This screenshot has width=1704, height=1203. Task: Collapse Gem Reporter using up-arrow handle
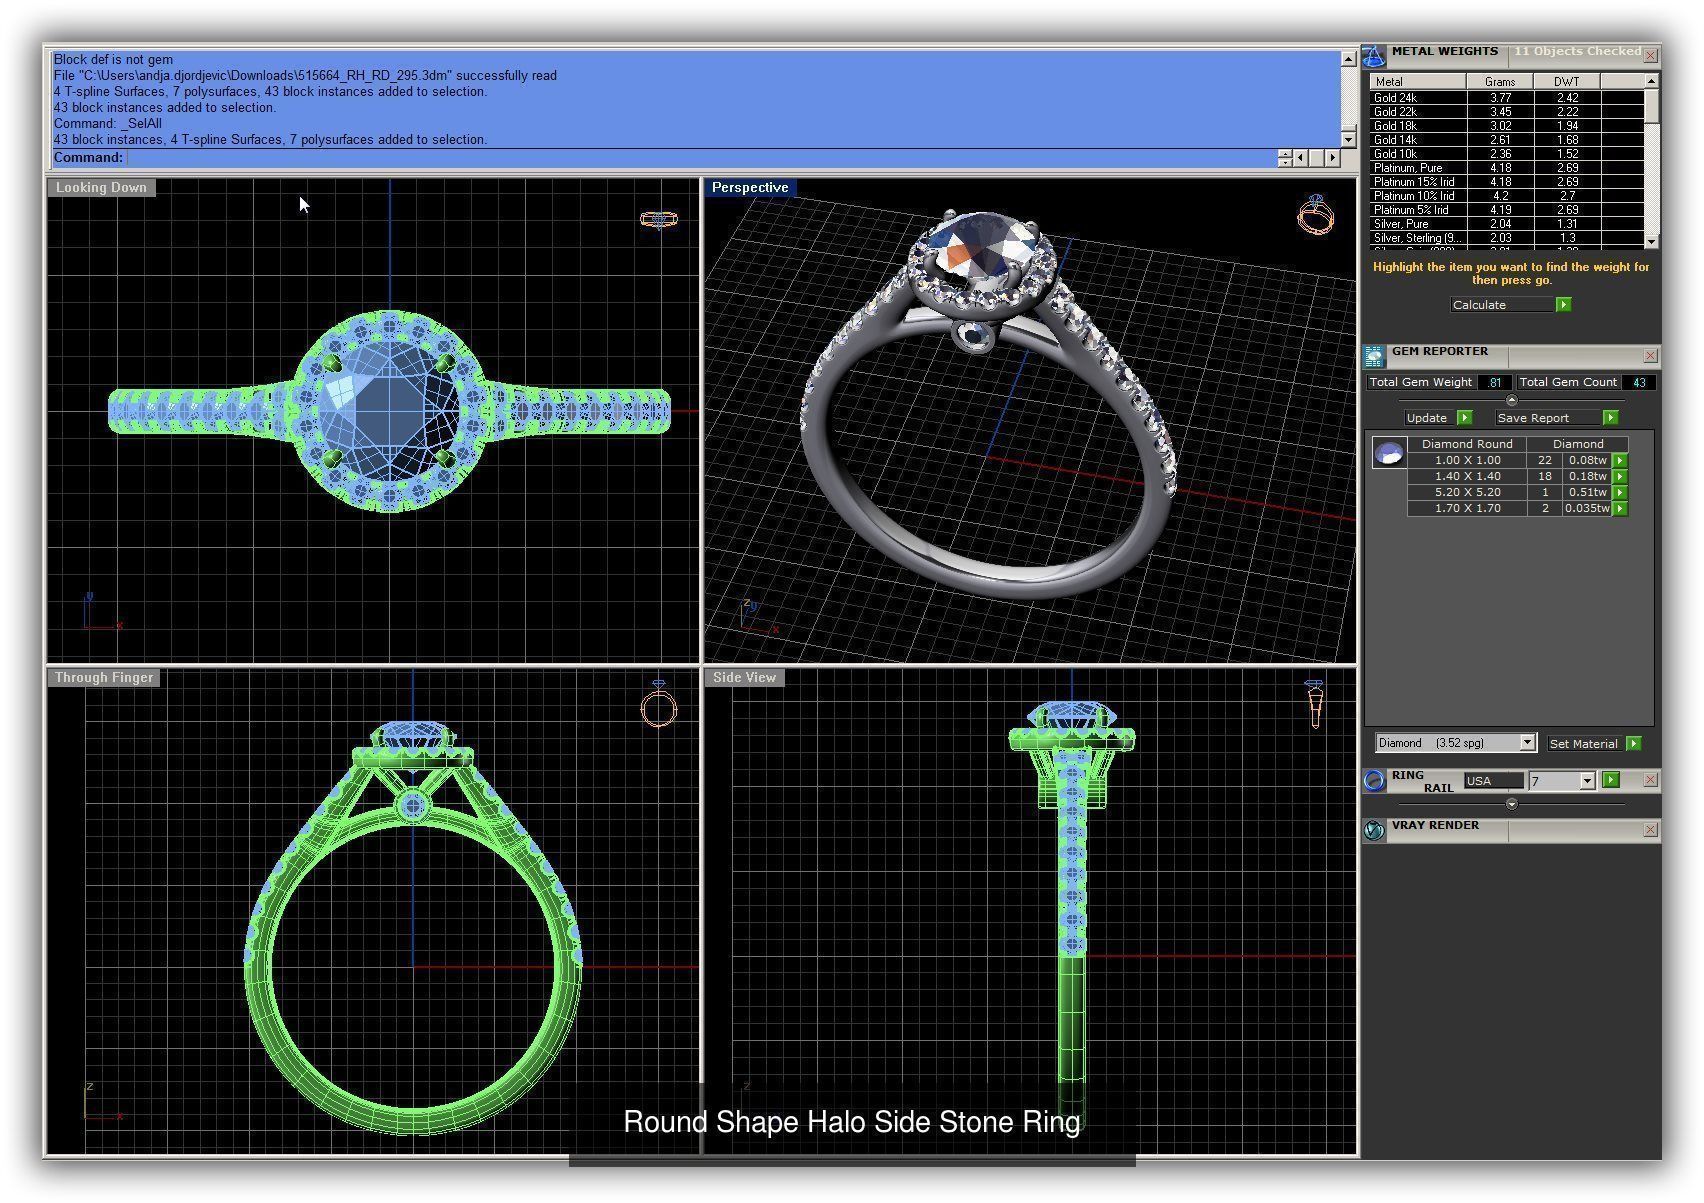coord(1511,400)
